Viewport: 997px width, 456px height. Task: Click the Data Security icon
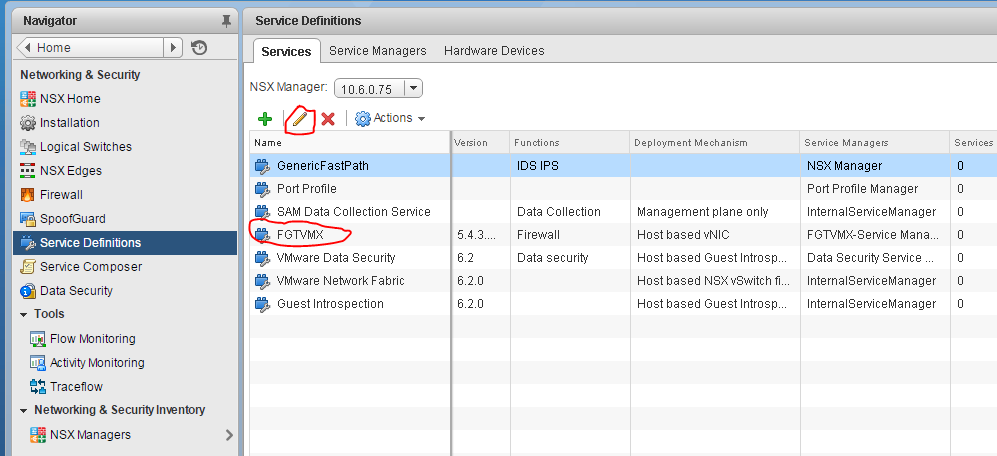[x=28, y=291]
